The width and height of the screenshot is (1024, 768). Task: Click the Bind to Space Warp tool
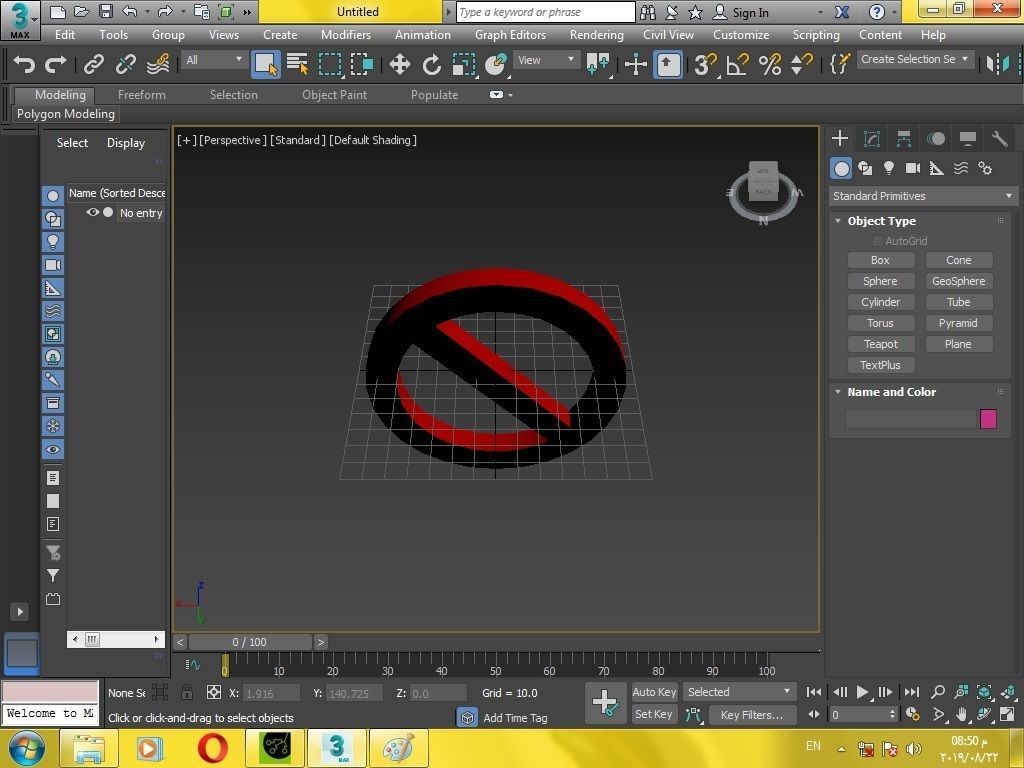click(x=158, y=64)
